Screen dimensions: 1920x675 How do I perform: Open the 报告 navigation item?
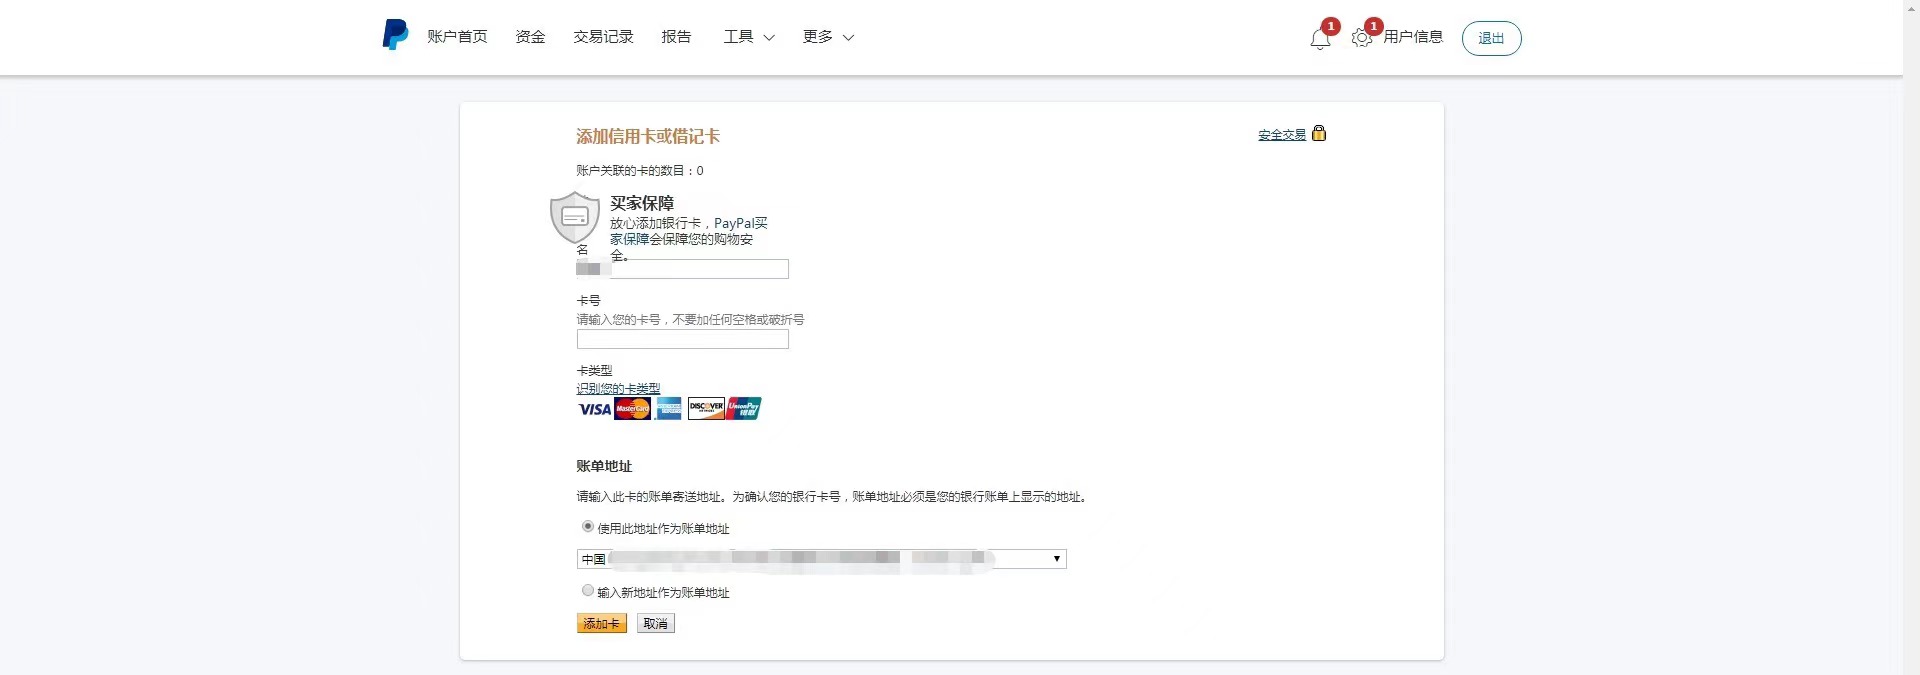pos(676,37)
